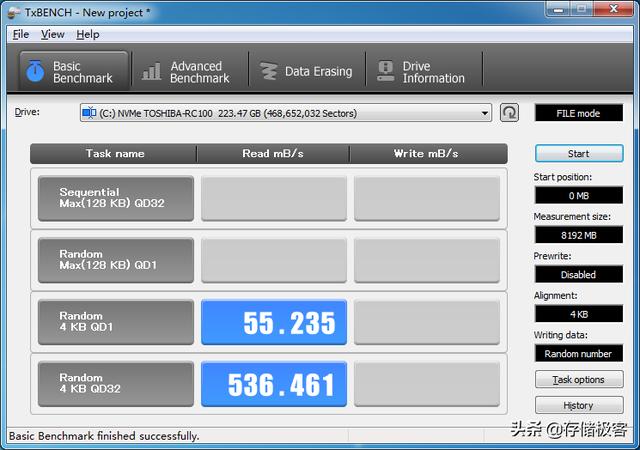This screenshot has height=450, width=640.
Task: Change the Measurement size 8192 MB field
Action: pyautogui.click(x=579, y=235)
